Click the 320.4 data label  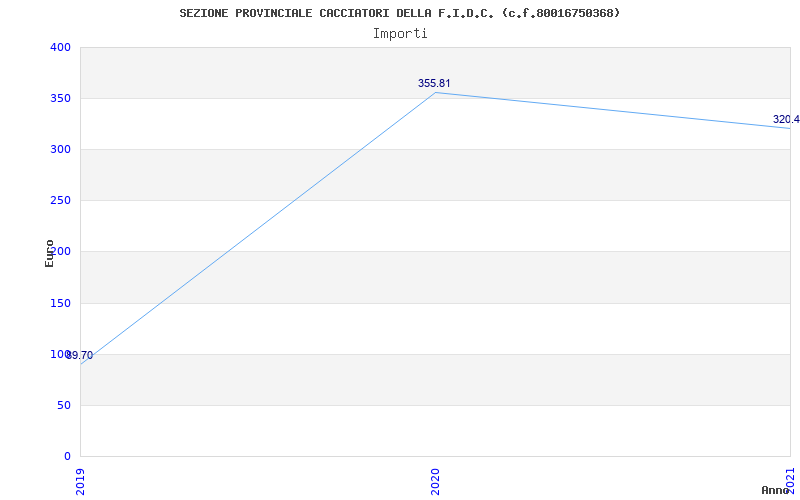click(x=786, y=119)
